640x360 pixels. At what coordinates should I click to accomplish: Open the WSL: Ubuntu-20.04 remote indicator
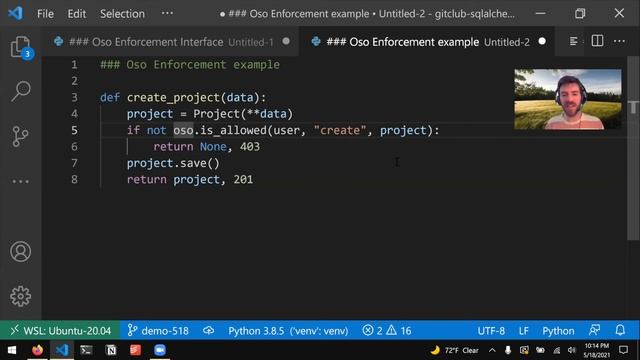(x=60, y=330)
